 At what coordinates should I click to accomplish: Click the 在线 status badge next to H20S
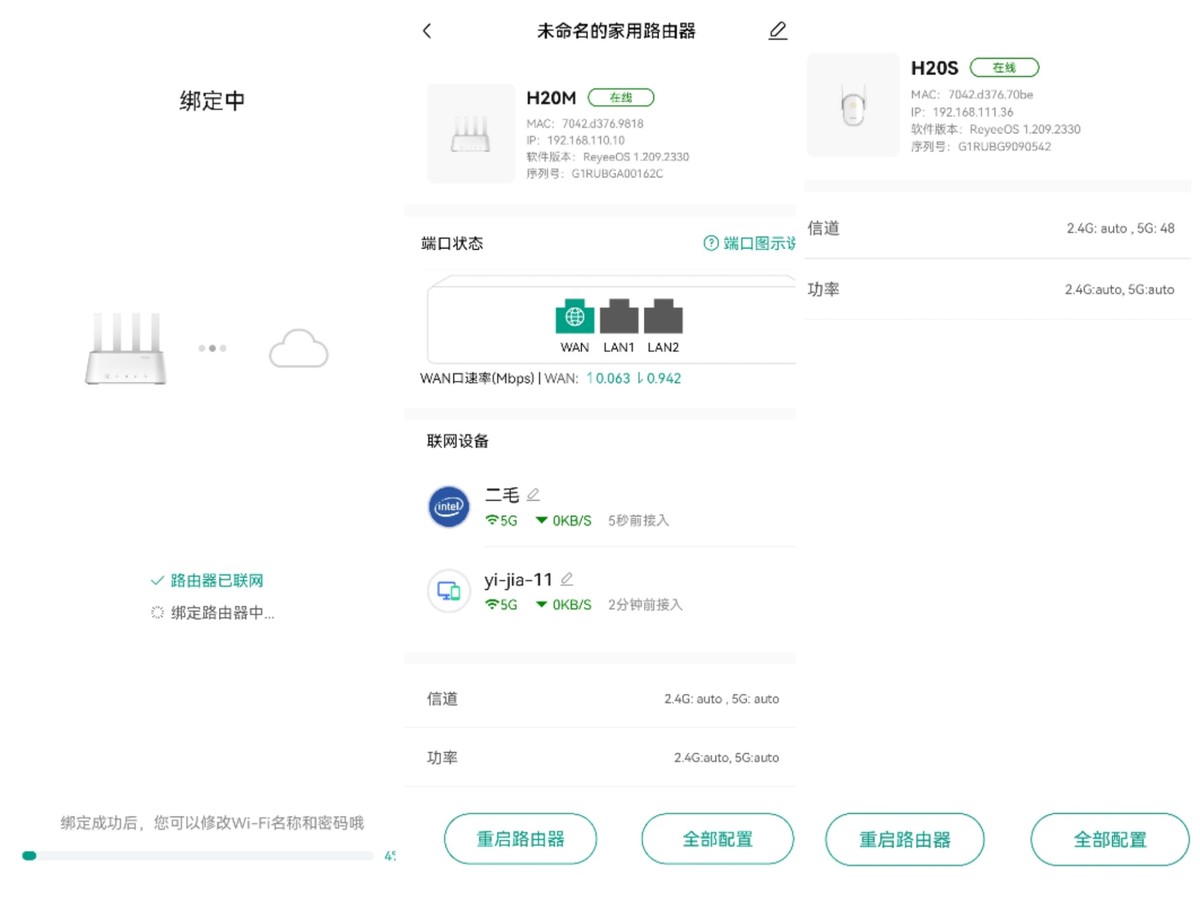point(1004,68)
